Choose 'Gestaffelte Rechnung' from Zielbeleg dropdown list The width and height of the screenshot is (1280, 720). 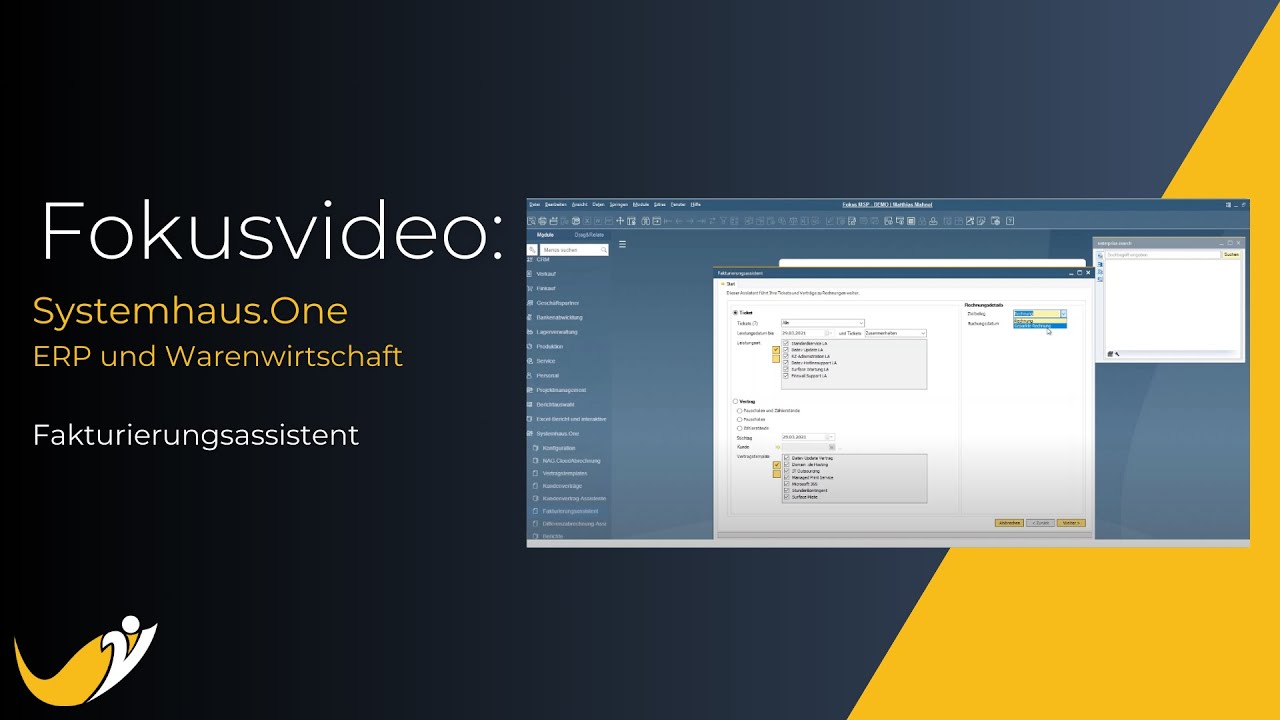tap(1032, 326)
